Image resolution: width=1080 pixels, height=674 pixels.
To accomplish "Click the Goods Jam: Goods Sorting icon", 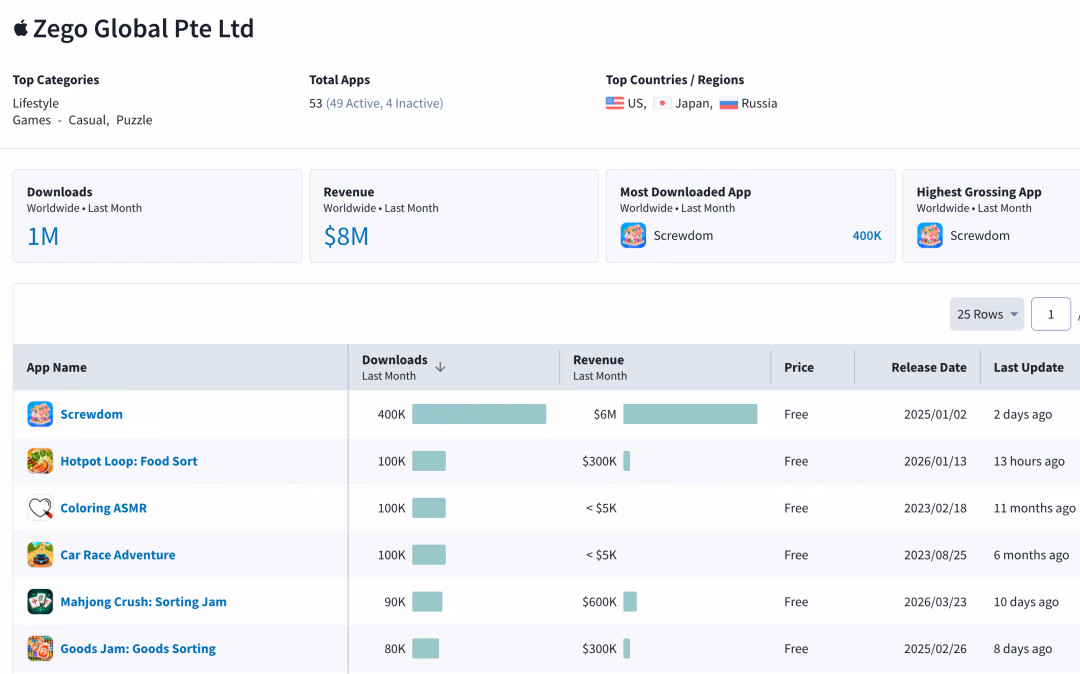I will click(40, 649).
